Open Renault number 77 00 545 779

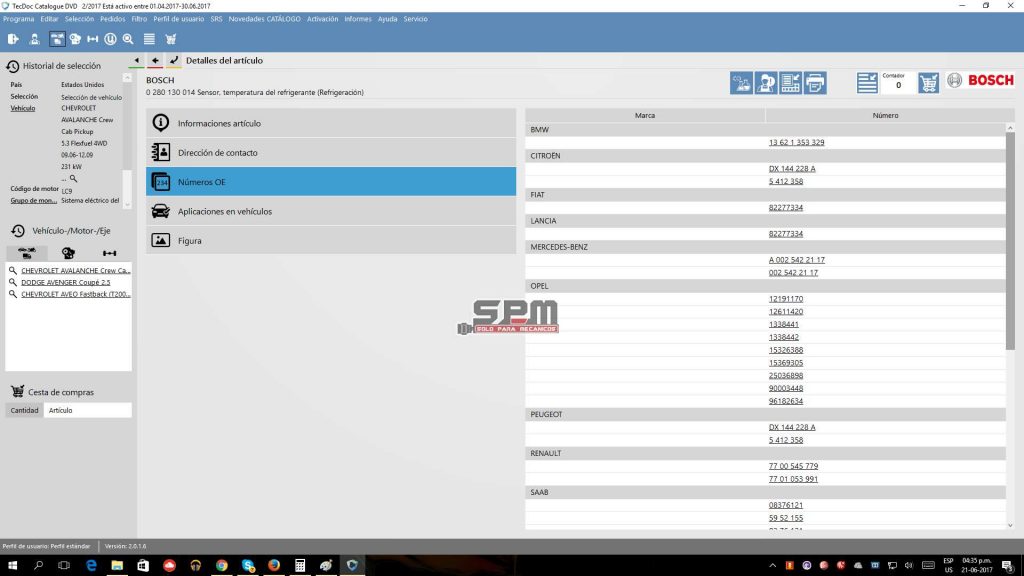click(x=793, y=466)
